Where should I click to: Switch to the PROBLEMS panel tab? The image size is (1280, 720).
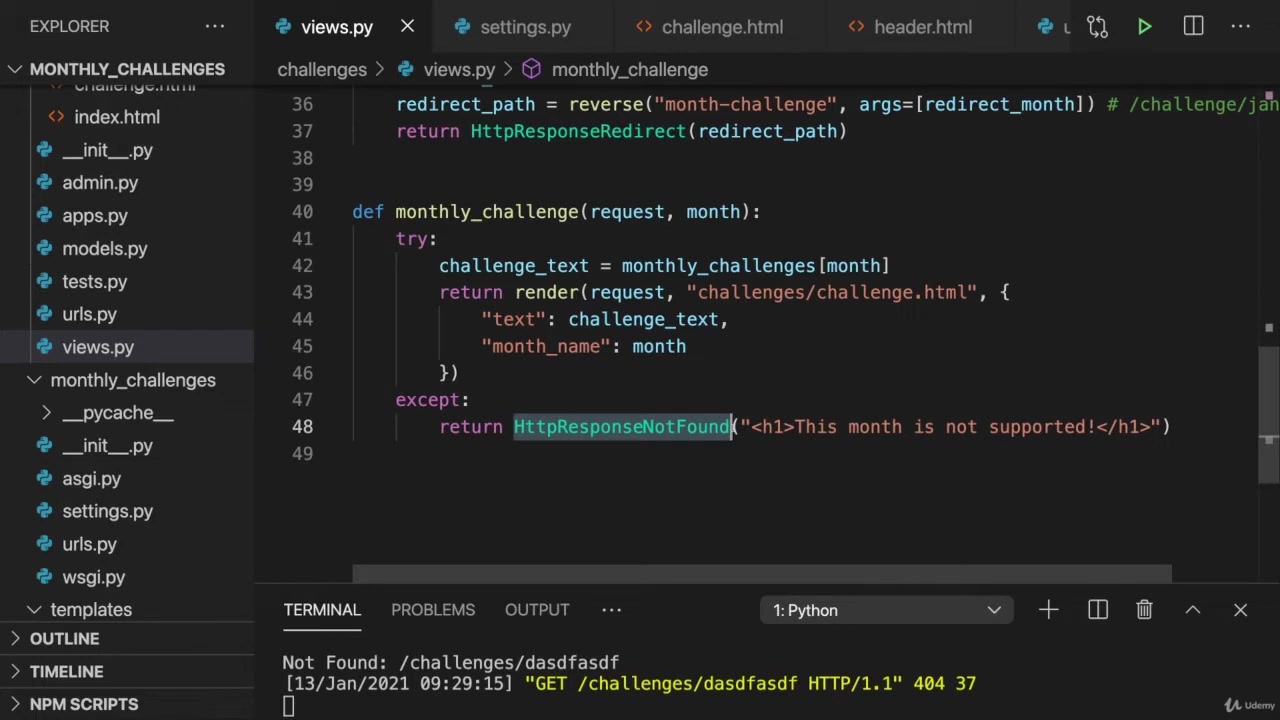pos(432,610)
